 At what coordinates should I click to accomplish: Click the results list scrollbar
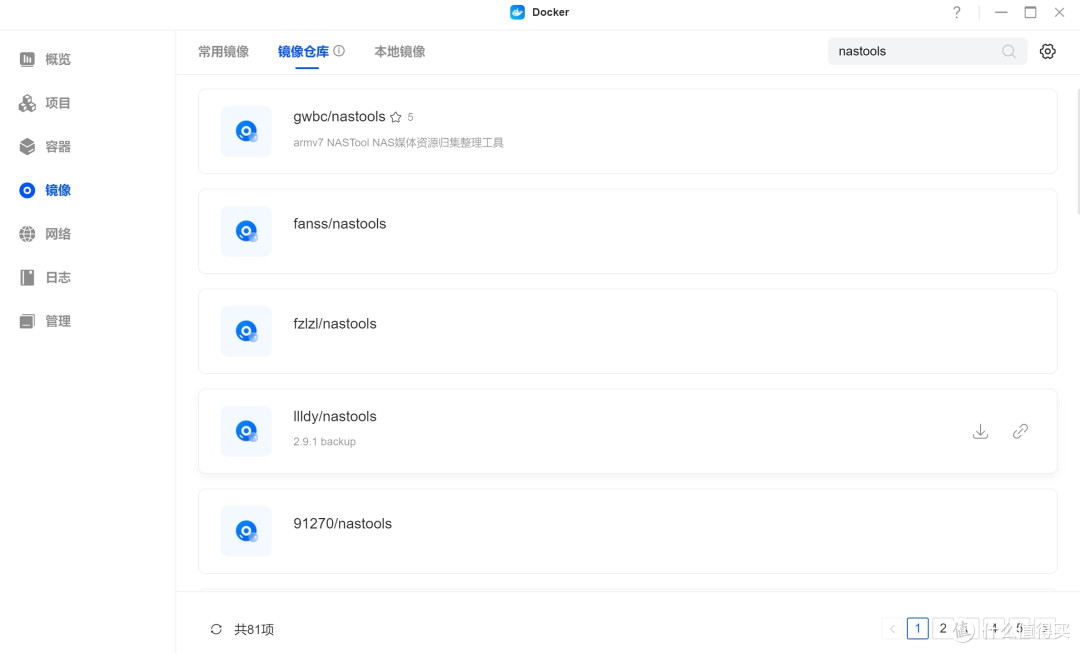coord(1077,152)
